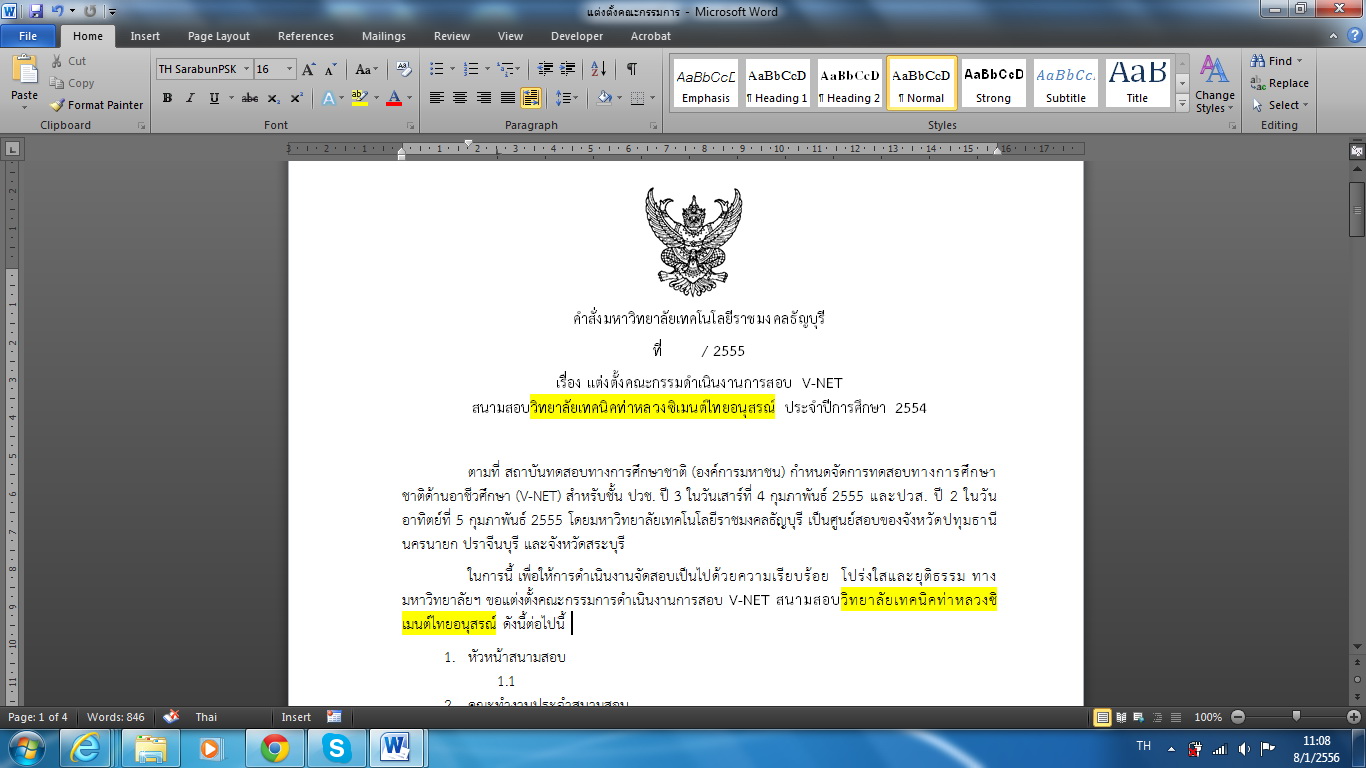Screen dimensions: 1366x768
Task: Open Font dialog launcher
Action: [x=411, y=126]
